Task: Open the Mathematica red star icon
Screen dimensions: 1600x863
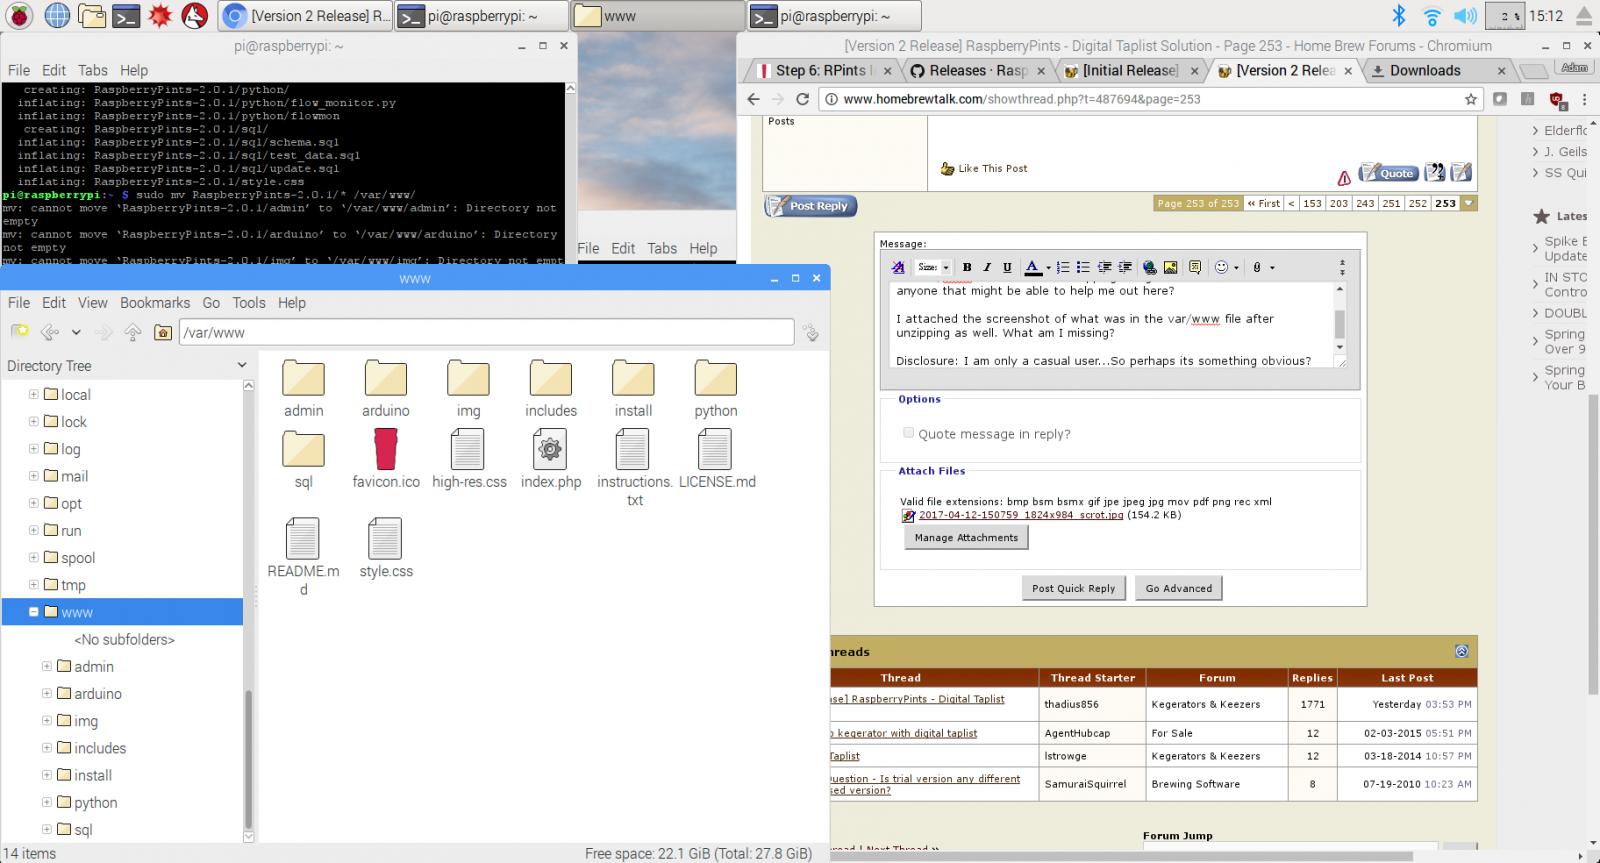Action: (160, 15)
